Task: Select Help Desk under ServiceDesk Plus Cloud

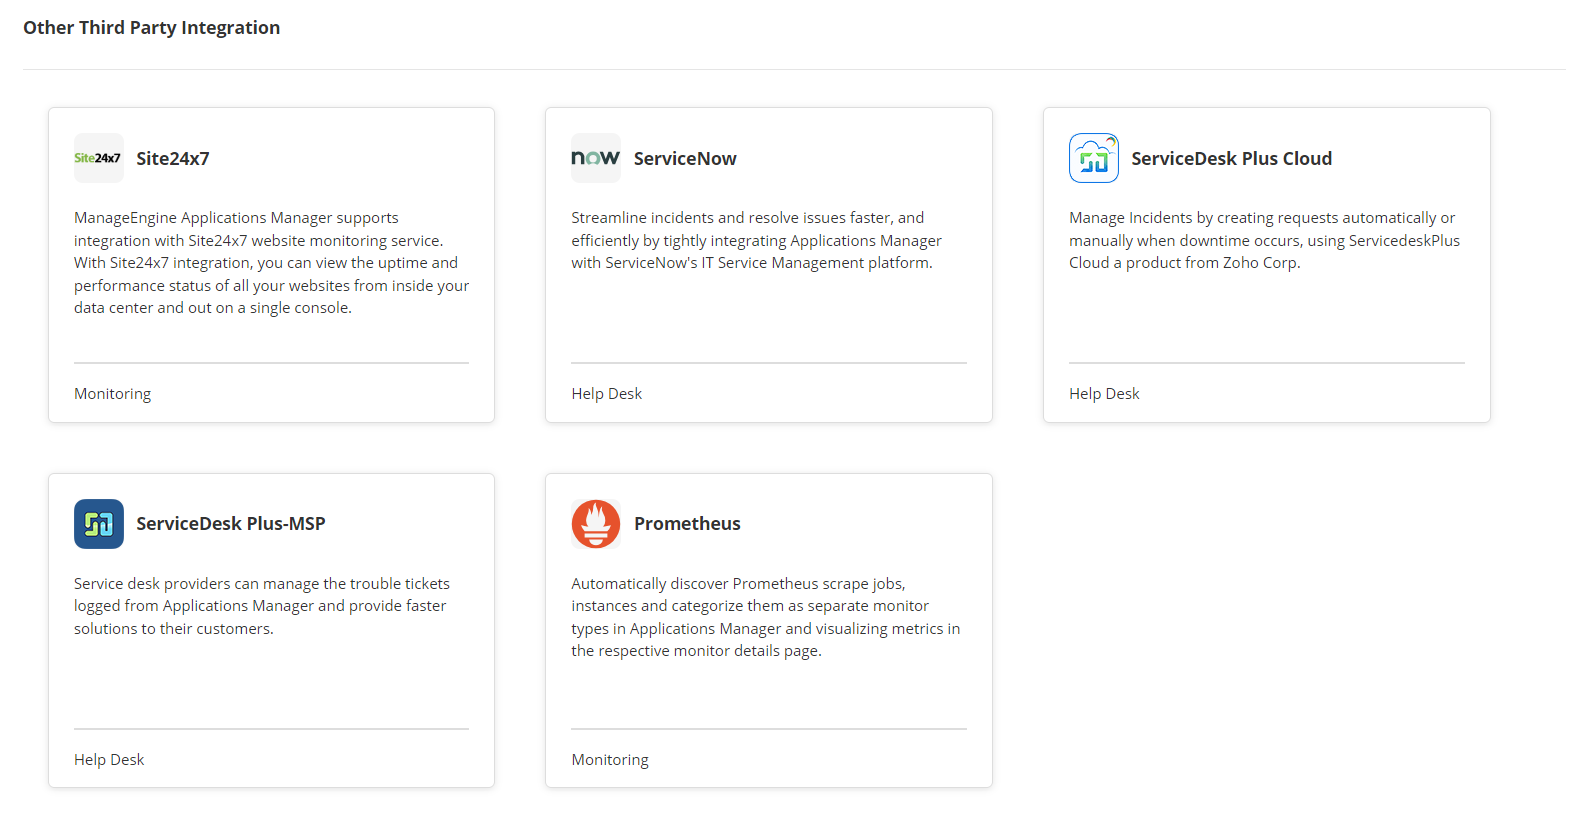Action: pyautogui.click(x=1104, y=393)
